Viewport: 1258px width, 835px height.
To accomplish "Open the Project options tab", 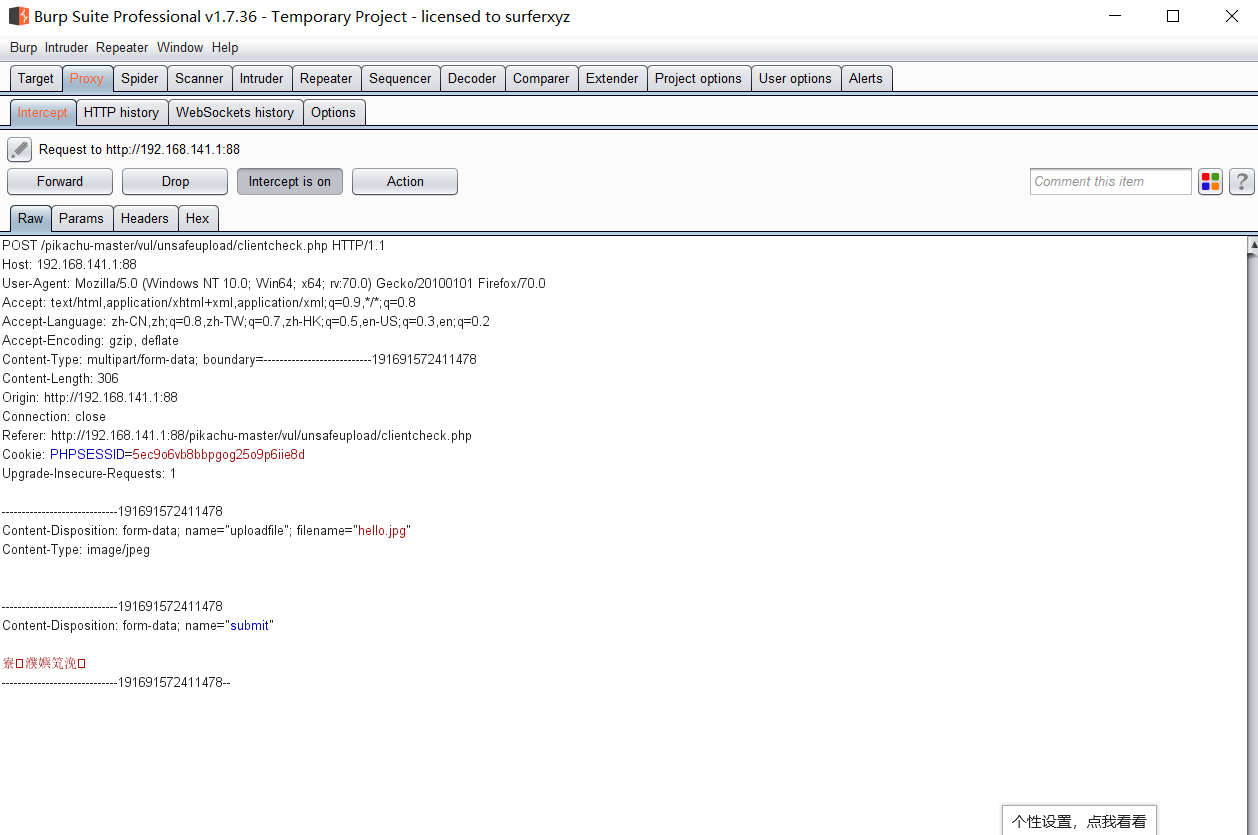I will (698, 78).
